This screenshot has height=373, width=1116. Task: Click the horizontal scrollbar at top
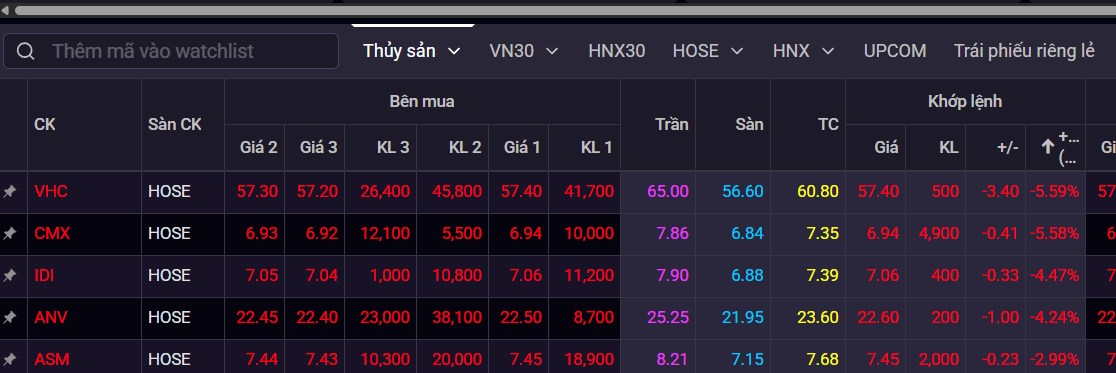[x=565, y=11]
